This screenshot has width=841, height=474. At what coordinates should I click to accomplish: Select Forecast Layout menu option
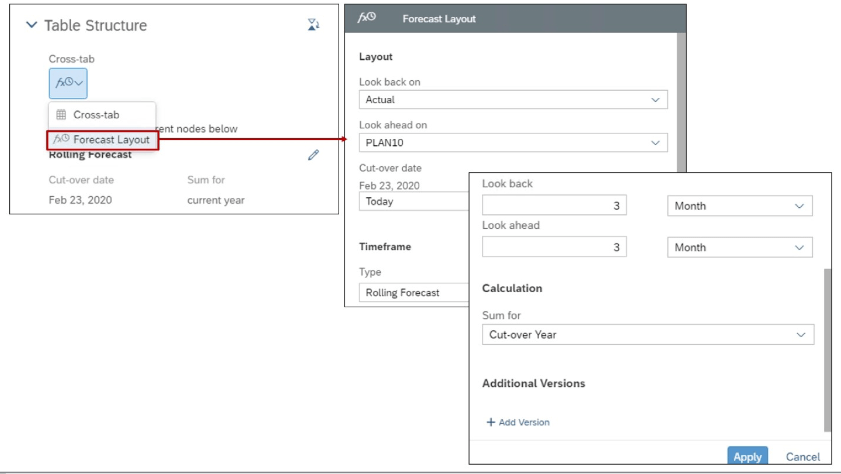coord(103,140)
